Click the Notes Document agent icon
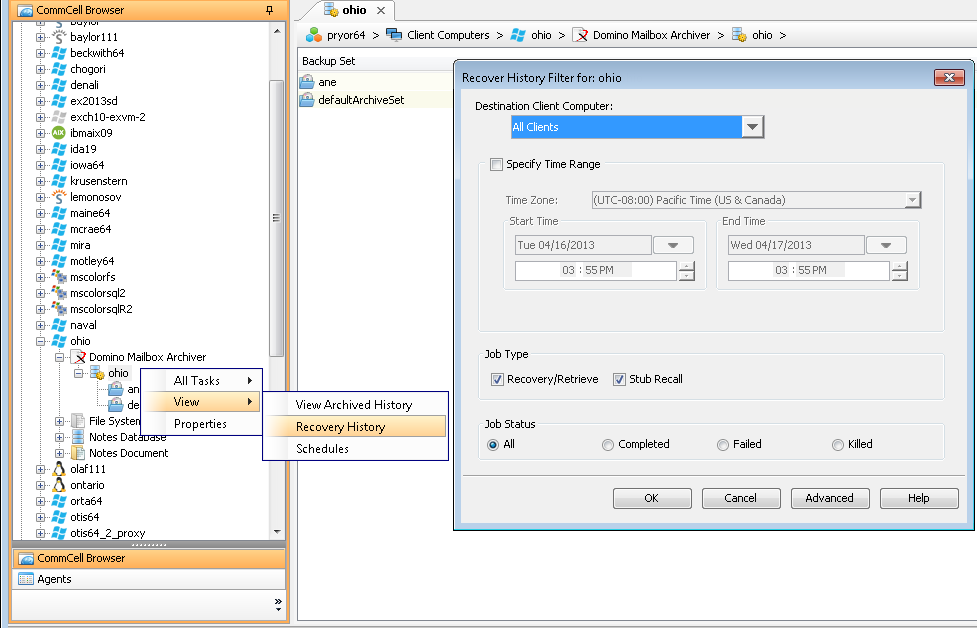This screenshot has width=977, height=628. (x=78, y=453)
